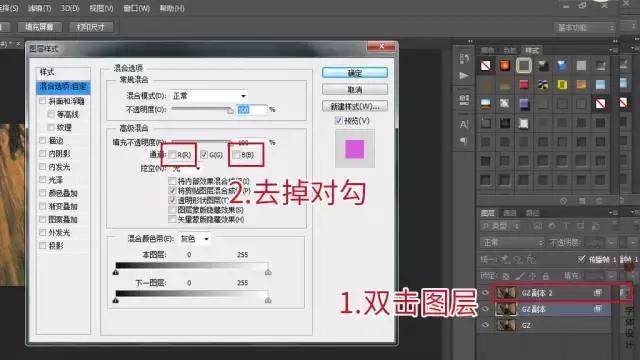Open the 混合颜色带 灰色 dropdown
The height and width of the screenshot is (360, 640).
click(x=194, y=239)
